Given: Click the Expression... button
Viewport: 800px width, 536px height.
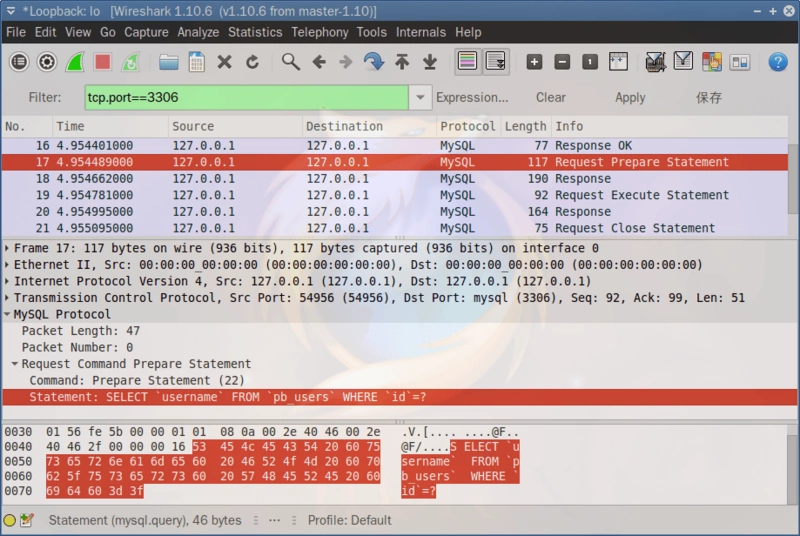Looking at the screenshot, I should point(472,97).
